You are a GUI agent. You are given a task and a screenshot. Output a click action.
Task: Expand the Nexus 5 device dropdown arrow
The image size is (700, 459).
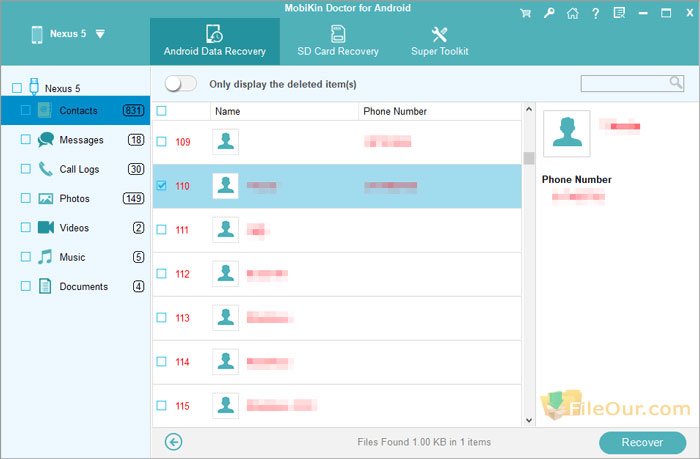click(x=100, y=34)
